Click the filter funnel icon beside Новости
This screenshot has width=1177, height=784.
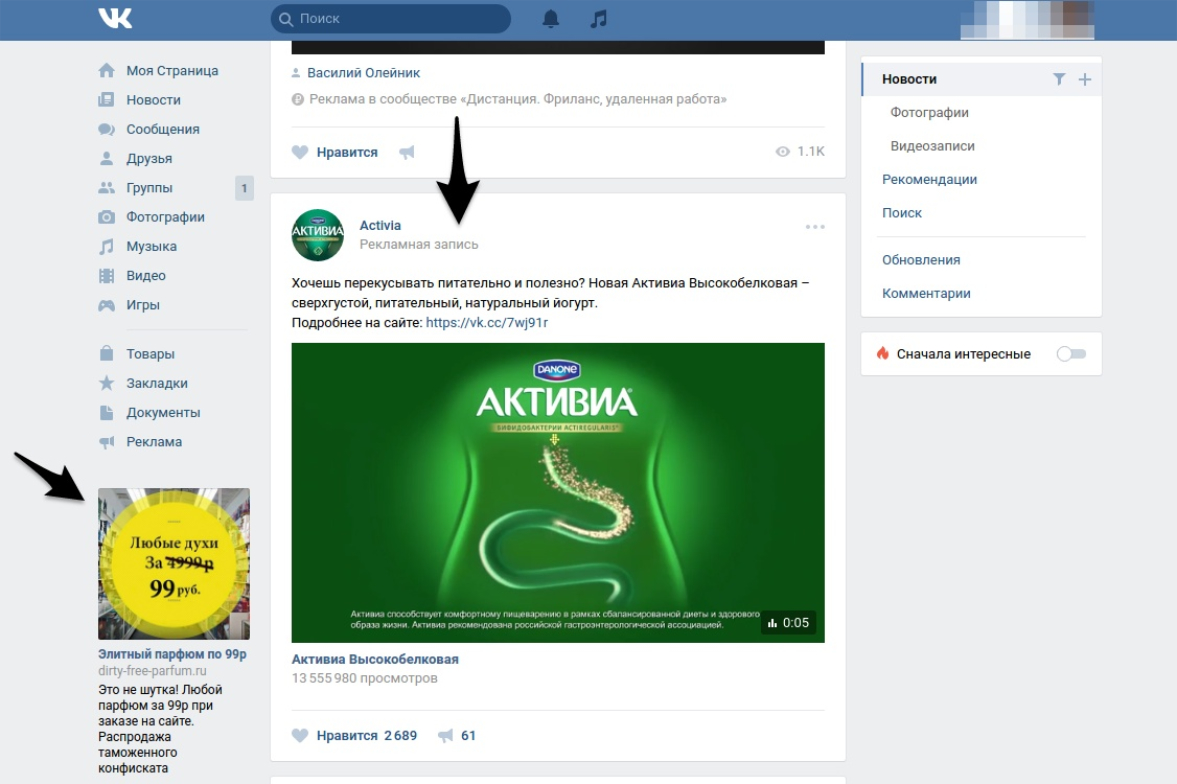coord(1059,79)
